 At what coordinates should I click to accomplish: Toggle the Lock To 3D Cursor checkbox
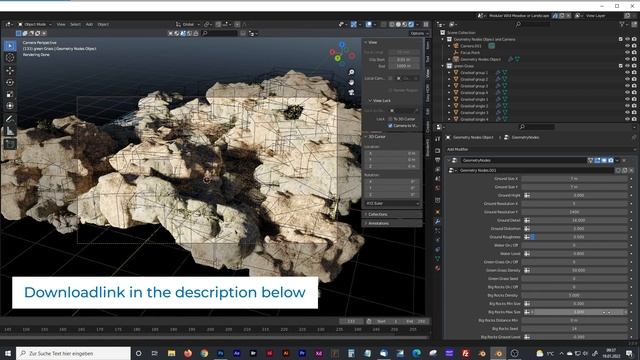390,119
